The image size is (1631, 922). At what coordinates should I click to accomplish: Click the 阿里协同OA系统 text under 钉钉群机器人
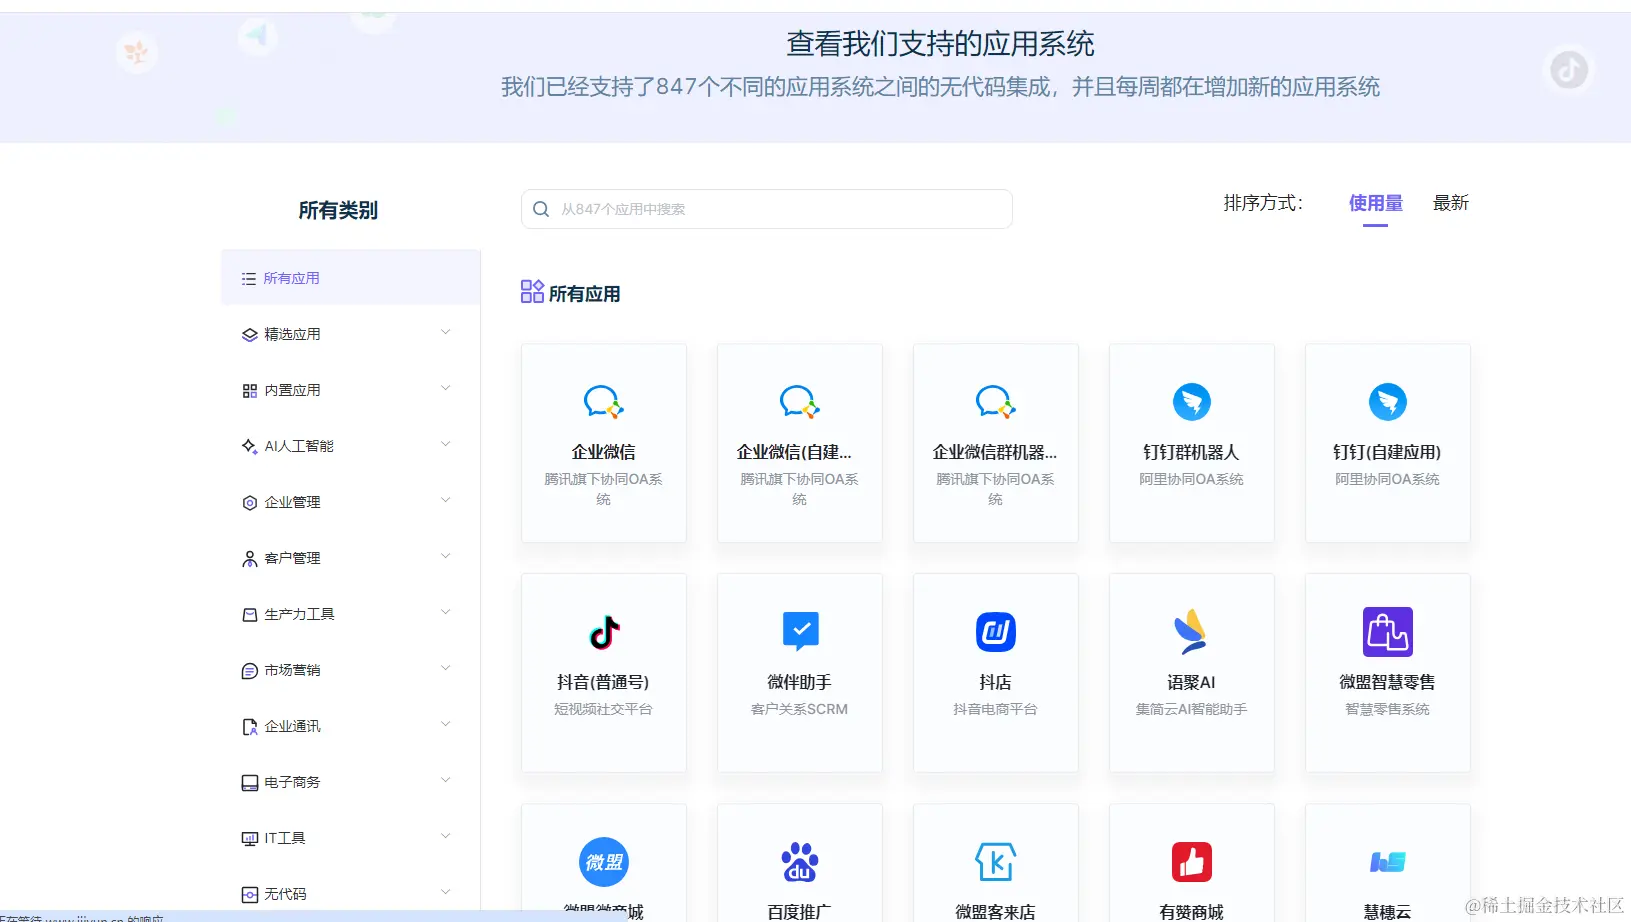[1191, 480]
